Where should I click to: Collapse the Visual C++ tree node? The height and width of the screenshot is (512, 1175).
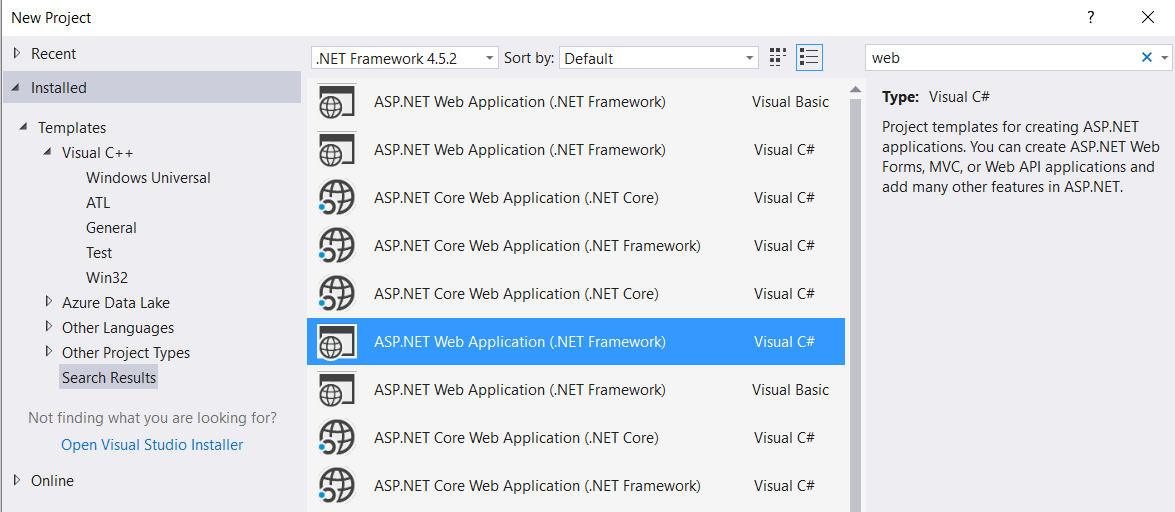coord(49,153)
